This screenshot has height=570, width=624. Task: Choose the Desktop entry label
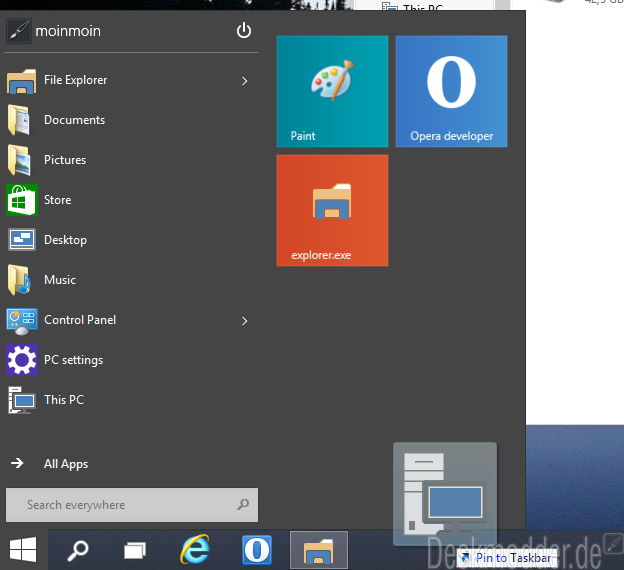tap(65, 240)
